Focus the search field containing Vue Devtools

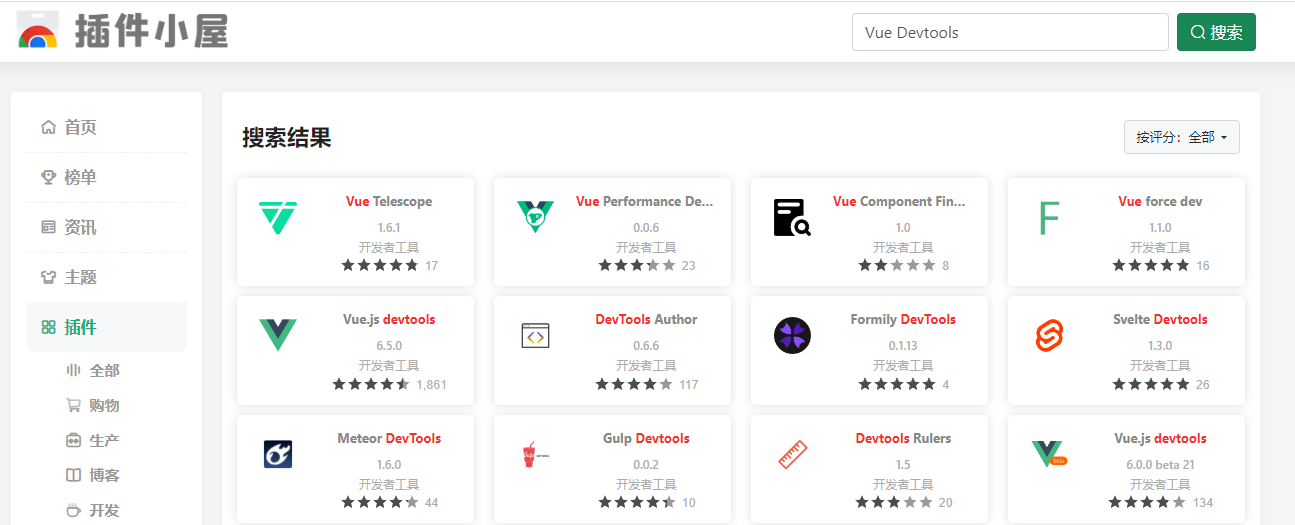(1010, 32)
